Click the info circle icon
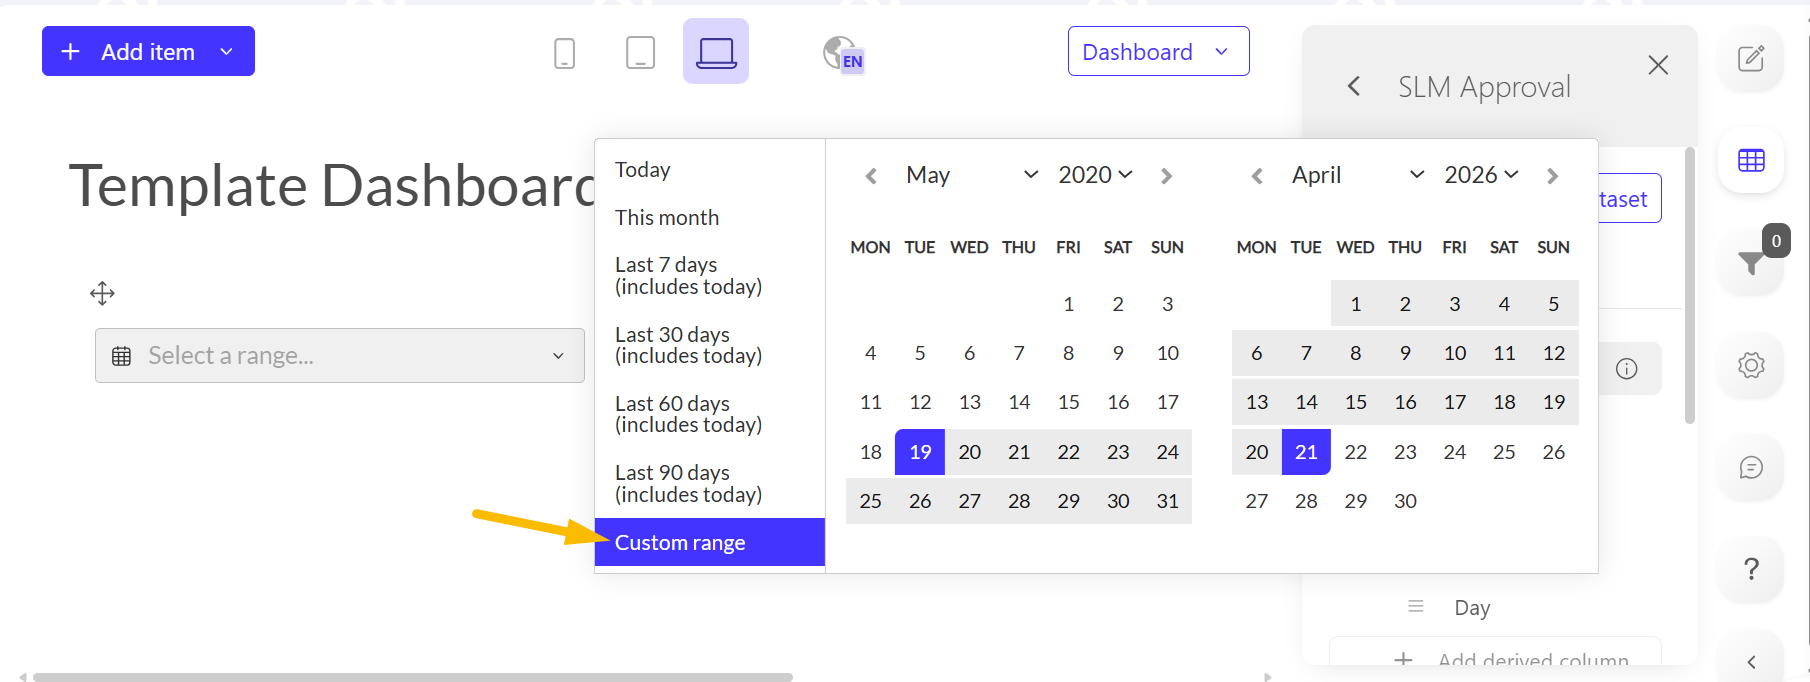The width and height of the screenshot is (1810, 682). [1627, 369]
